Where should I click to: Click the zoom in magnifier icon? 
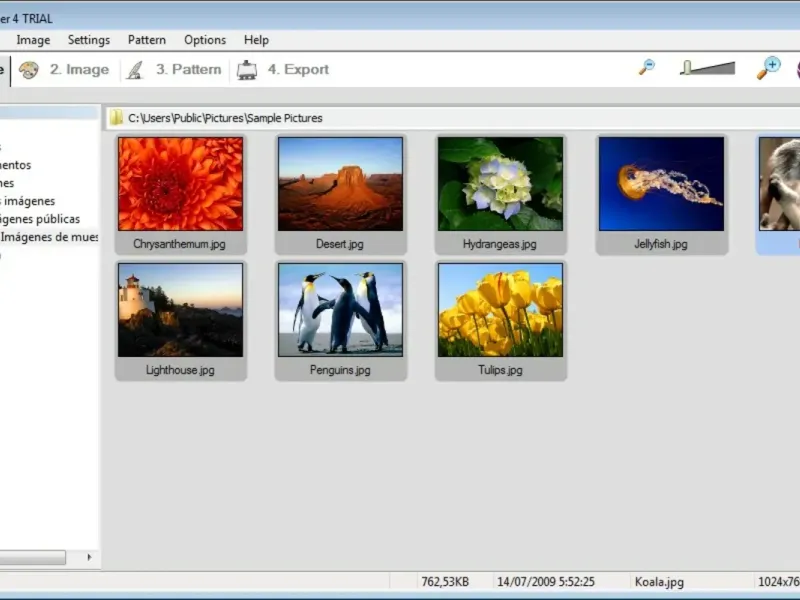(768, 67)
